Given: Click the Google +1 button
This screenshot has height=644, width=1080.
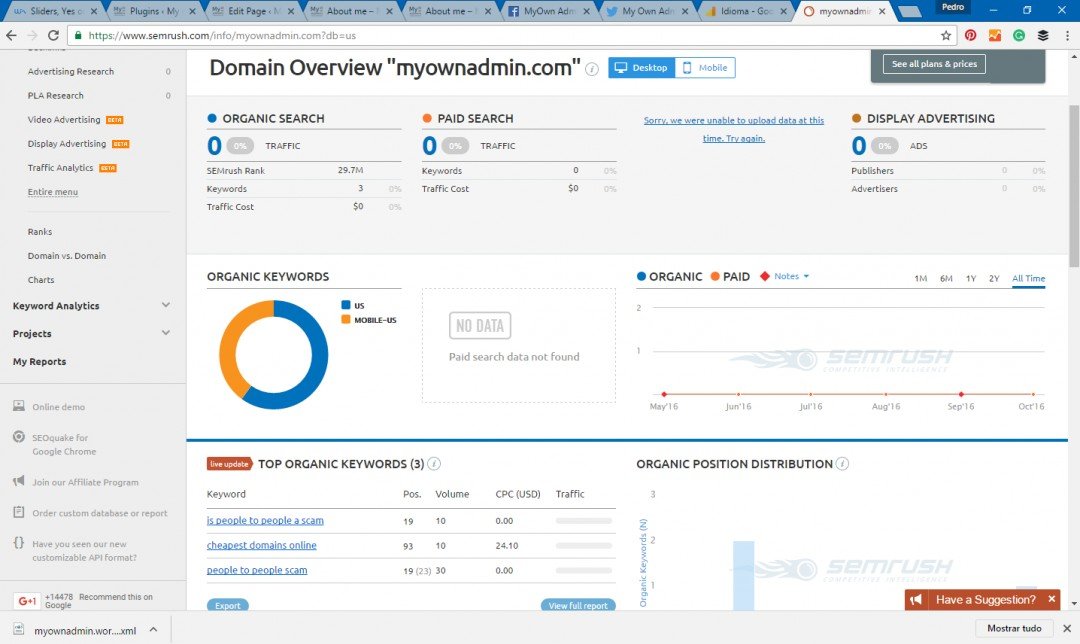Looking at the screenshot, I should click(x=27, y=601).
